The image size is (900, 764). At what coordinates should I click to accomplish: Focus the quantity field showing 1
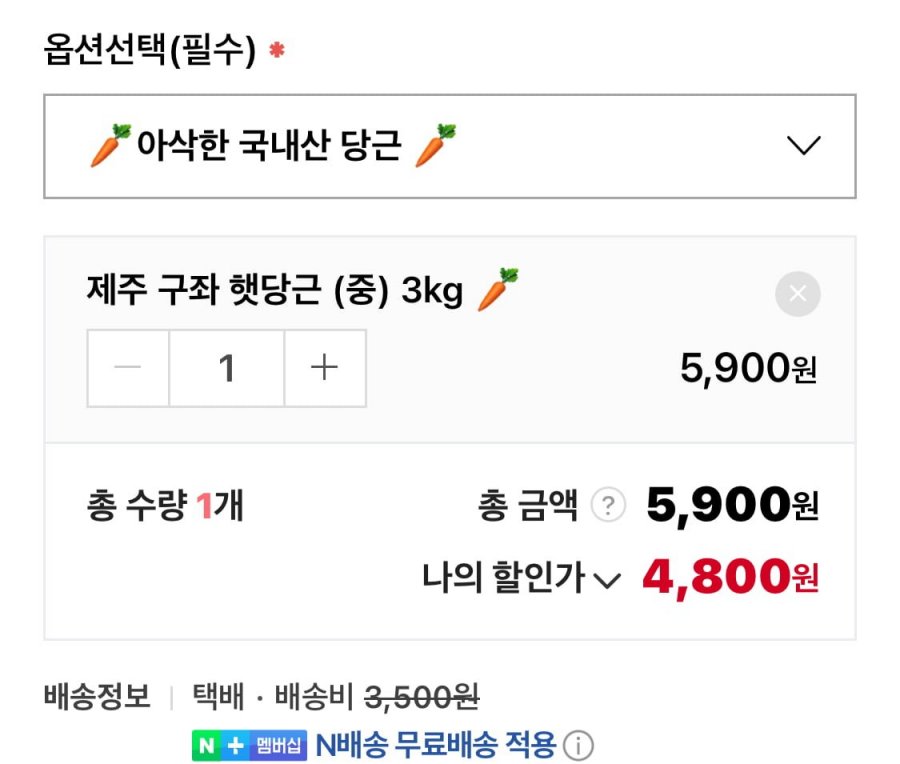click(x=227, y=368)
